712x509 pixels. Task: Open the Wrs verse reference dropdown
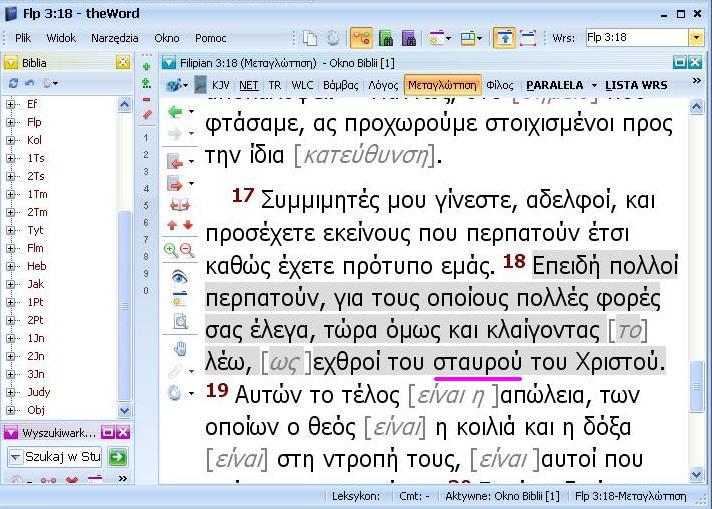696,38
